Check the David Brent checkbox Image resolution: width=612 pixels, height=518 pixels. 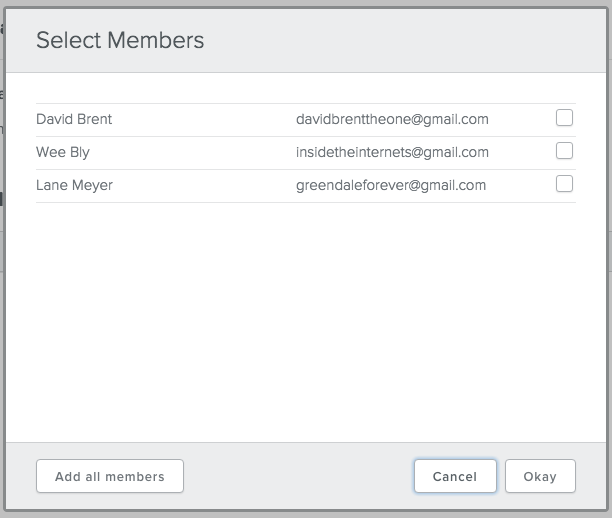[564, 118]
